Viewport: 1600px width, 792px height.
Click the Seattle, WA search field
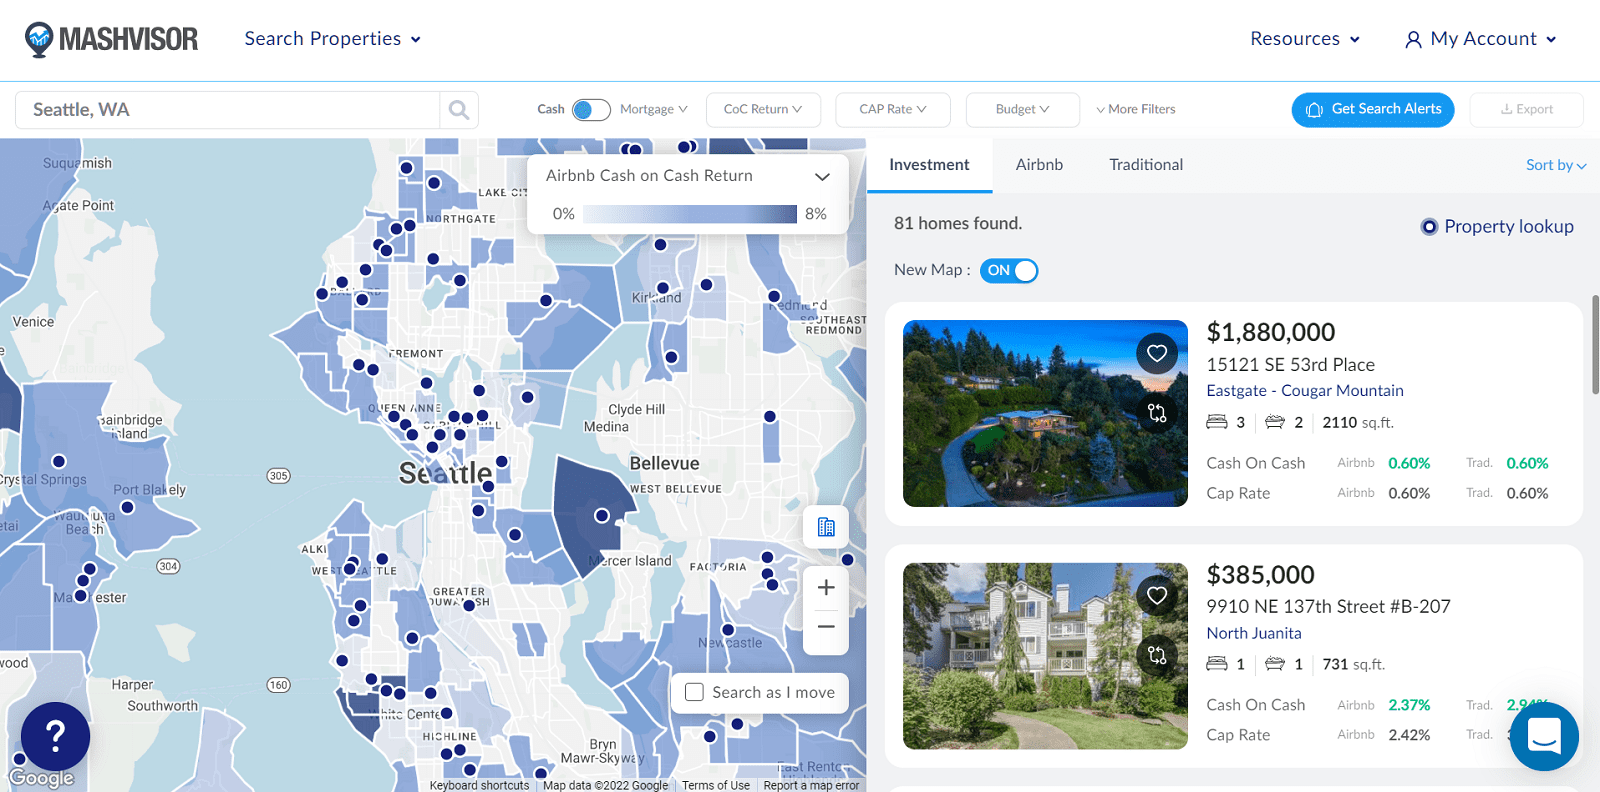tap(227, 110)
